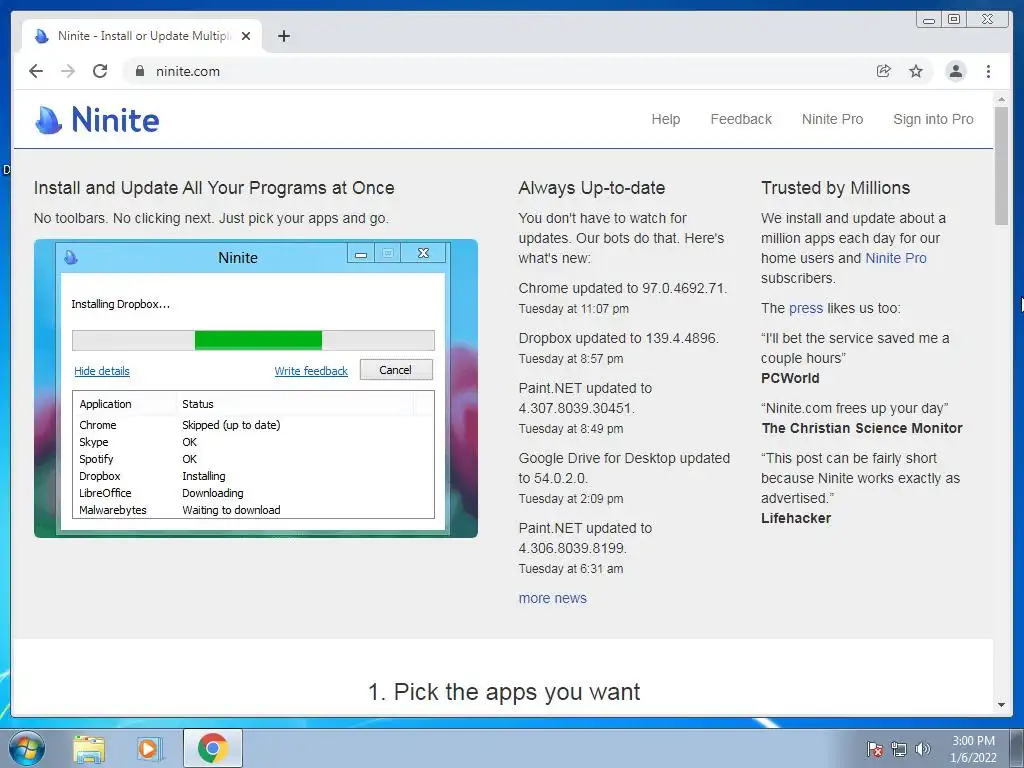Click the green installer progress bar
The image size is (1024, 768).
[x=258, y=340]
